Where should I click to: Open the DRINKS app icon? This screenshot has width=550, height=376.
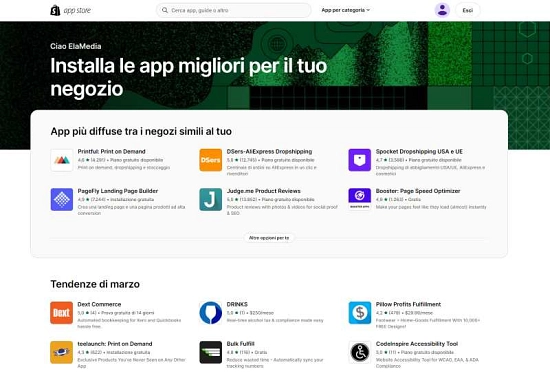point(210,313)
